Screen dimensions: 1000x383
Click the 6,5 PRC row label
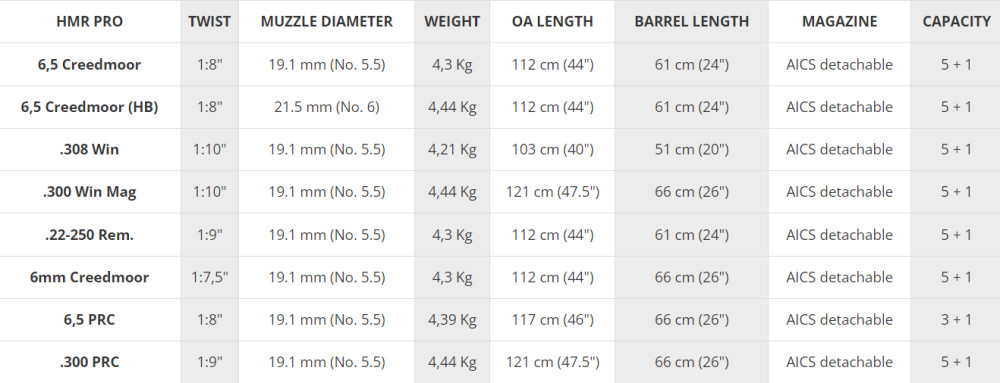tap(89, 320)
